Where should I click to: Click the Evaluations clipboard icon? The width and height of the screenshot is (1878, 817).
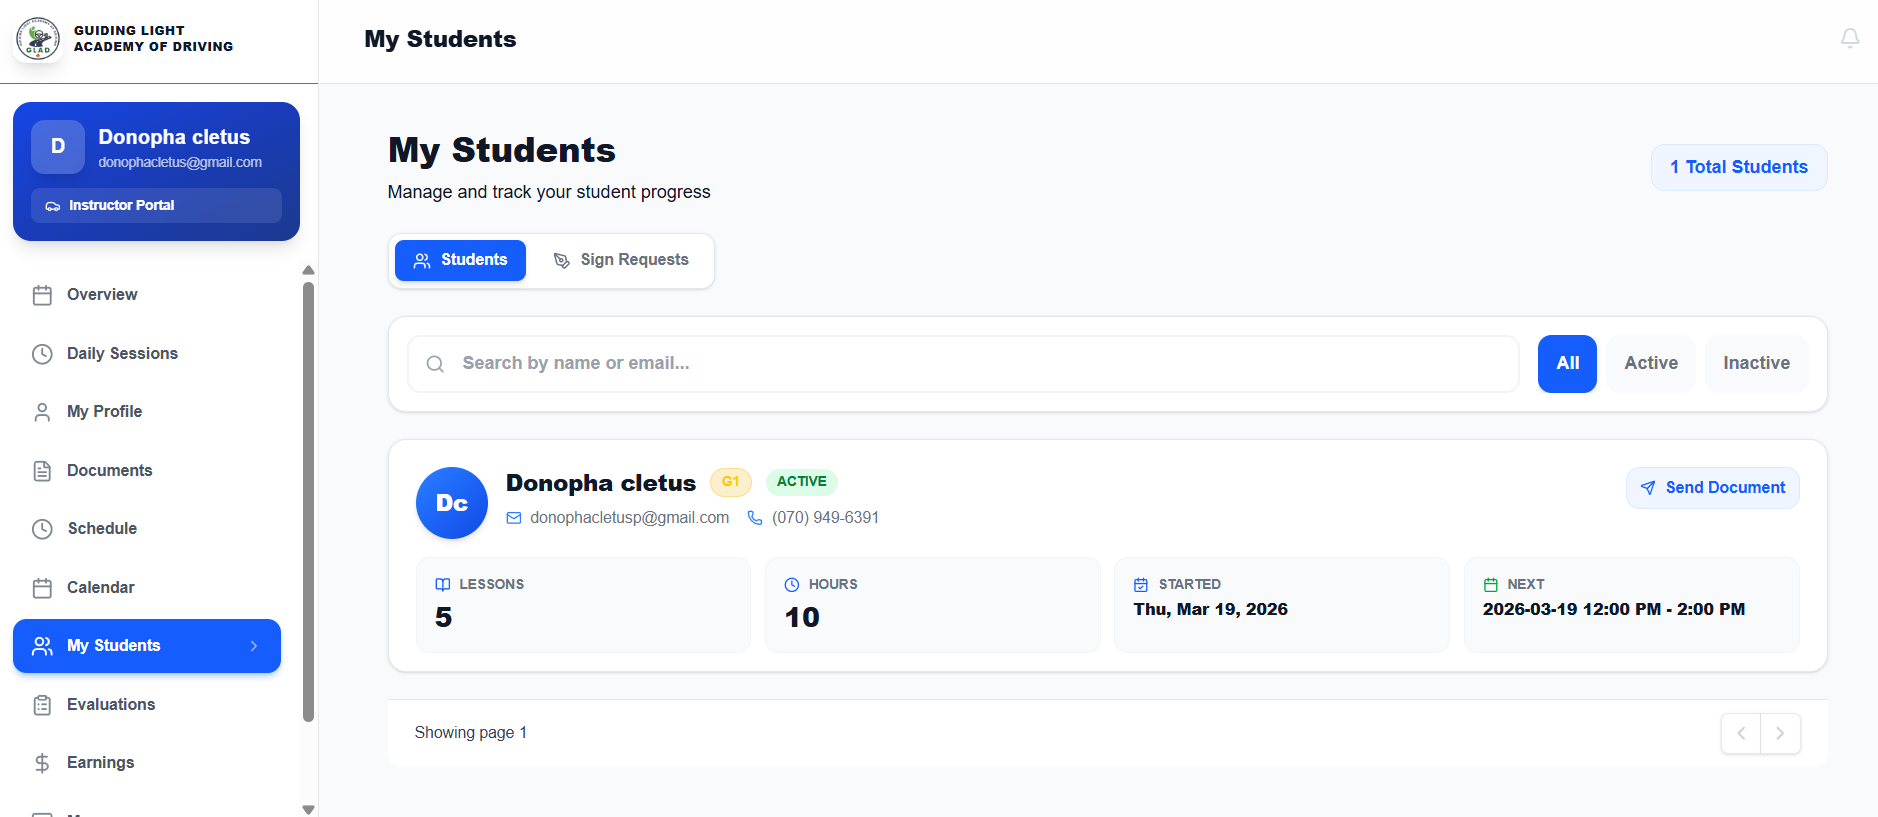click(42, 705)
